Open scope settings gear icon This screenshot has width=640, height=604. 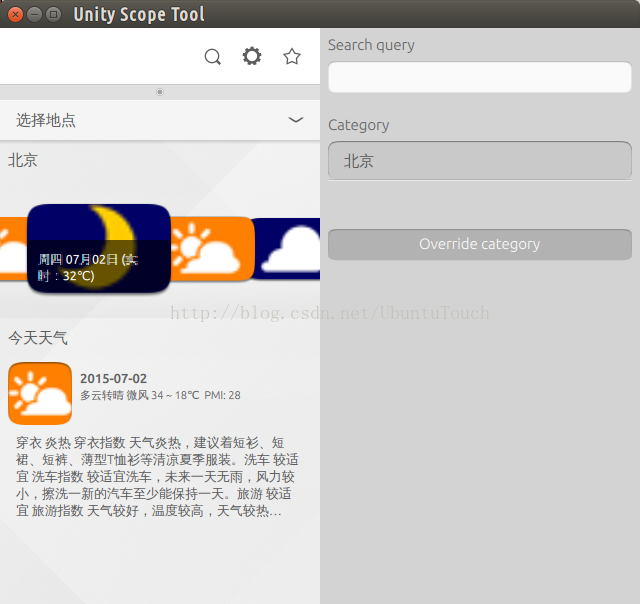click(252, 56)
